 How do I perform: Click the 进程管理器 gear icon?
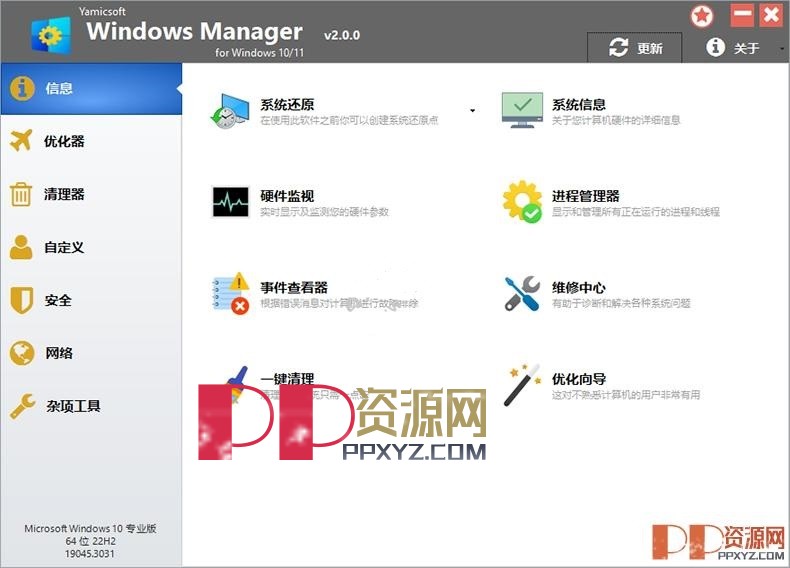click(522, 202)
